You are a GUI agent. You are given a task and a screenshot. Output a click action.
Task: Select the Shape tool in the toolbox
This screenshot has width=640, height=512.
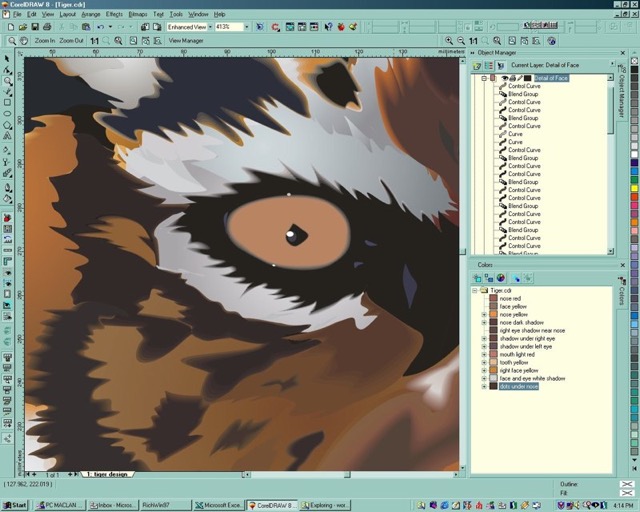click(7, 70)
